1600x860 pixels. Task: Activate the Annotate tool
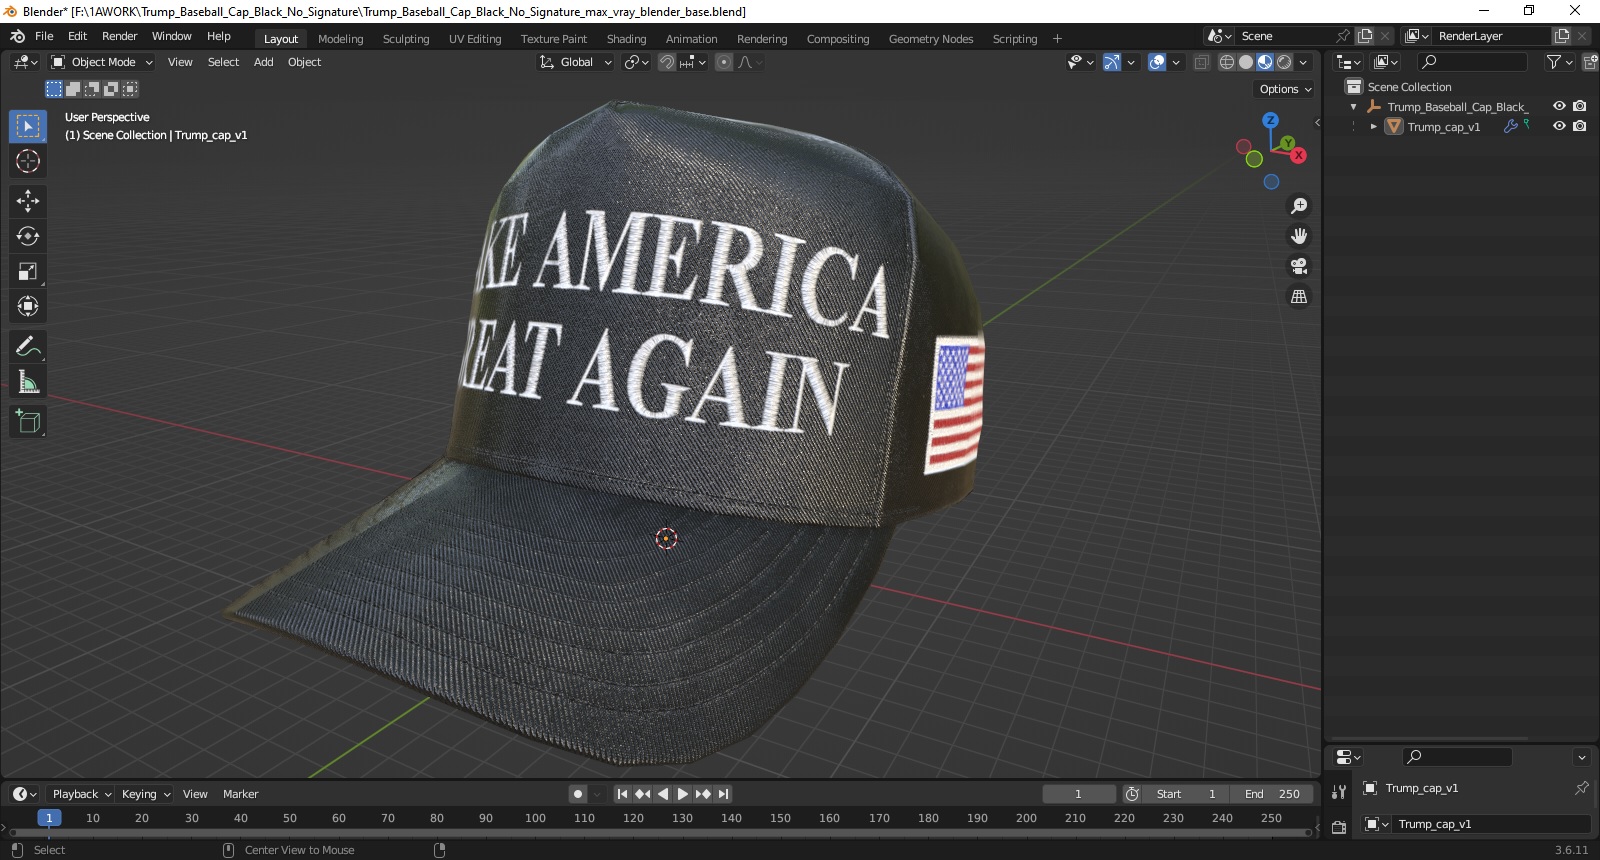tap(28, 347)
